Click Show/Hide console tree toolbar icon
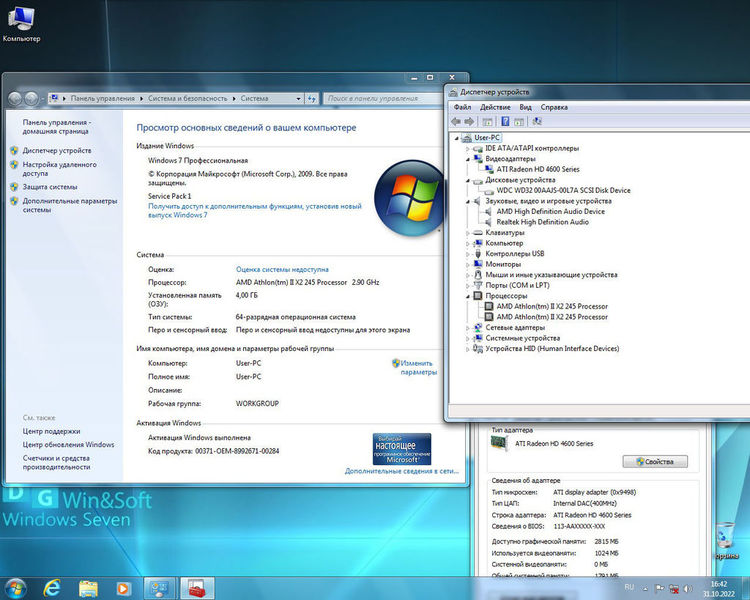 click(487, 122)
